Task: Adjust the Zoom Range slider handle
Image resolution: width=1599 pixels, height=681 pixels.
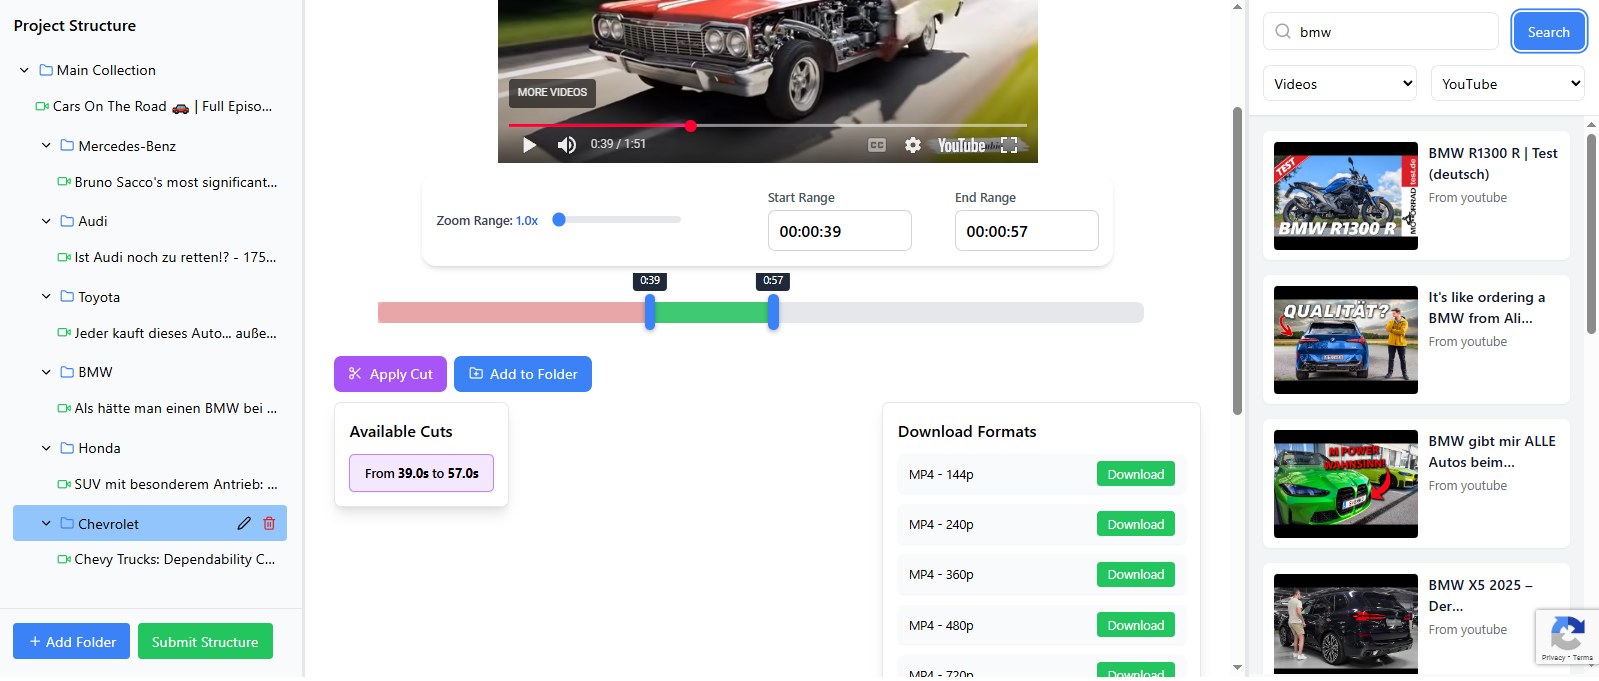Action: 559,220
